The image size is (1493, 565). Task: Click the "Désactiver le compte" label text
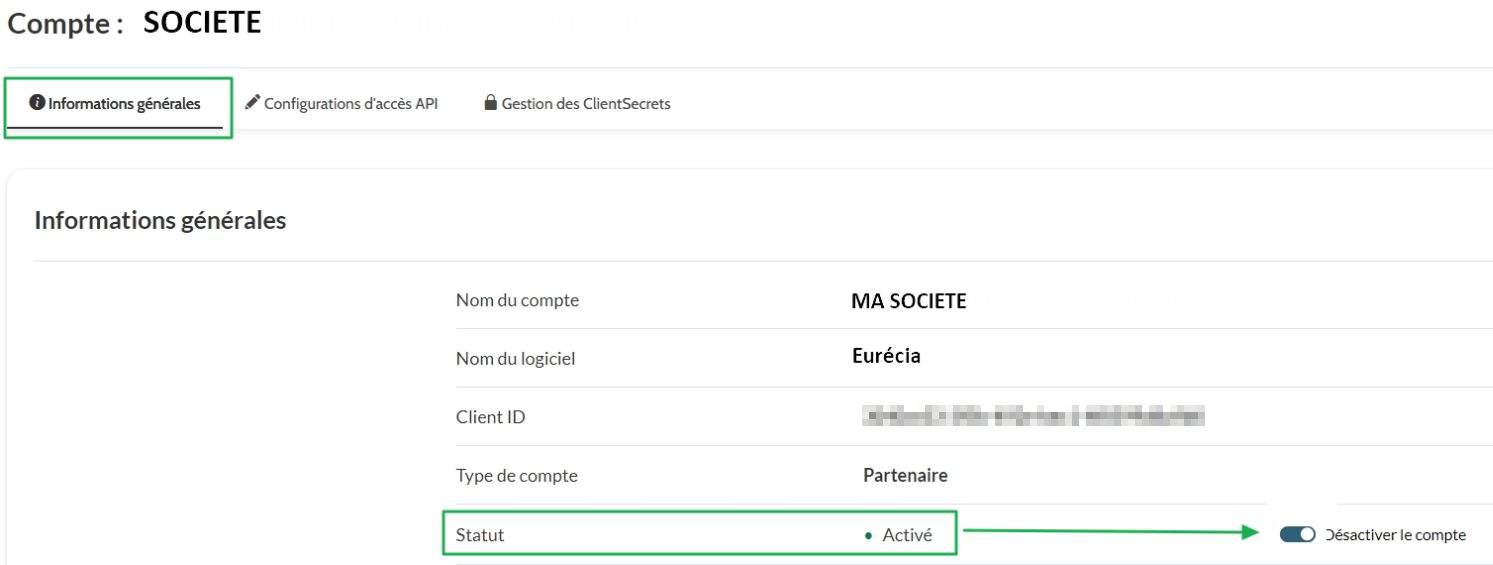coord(1396,535)
